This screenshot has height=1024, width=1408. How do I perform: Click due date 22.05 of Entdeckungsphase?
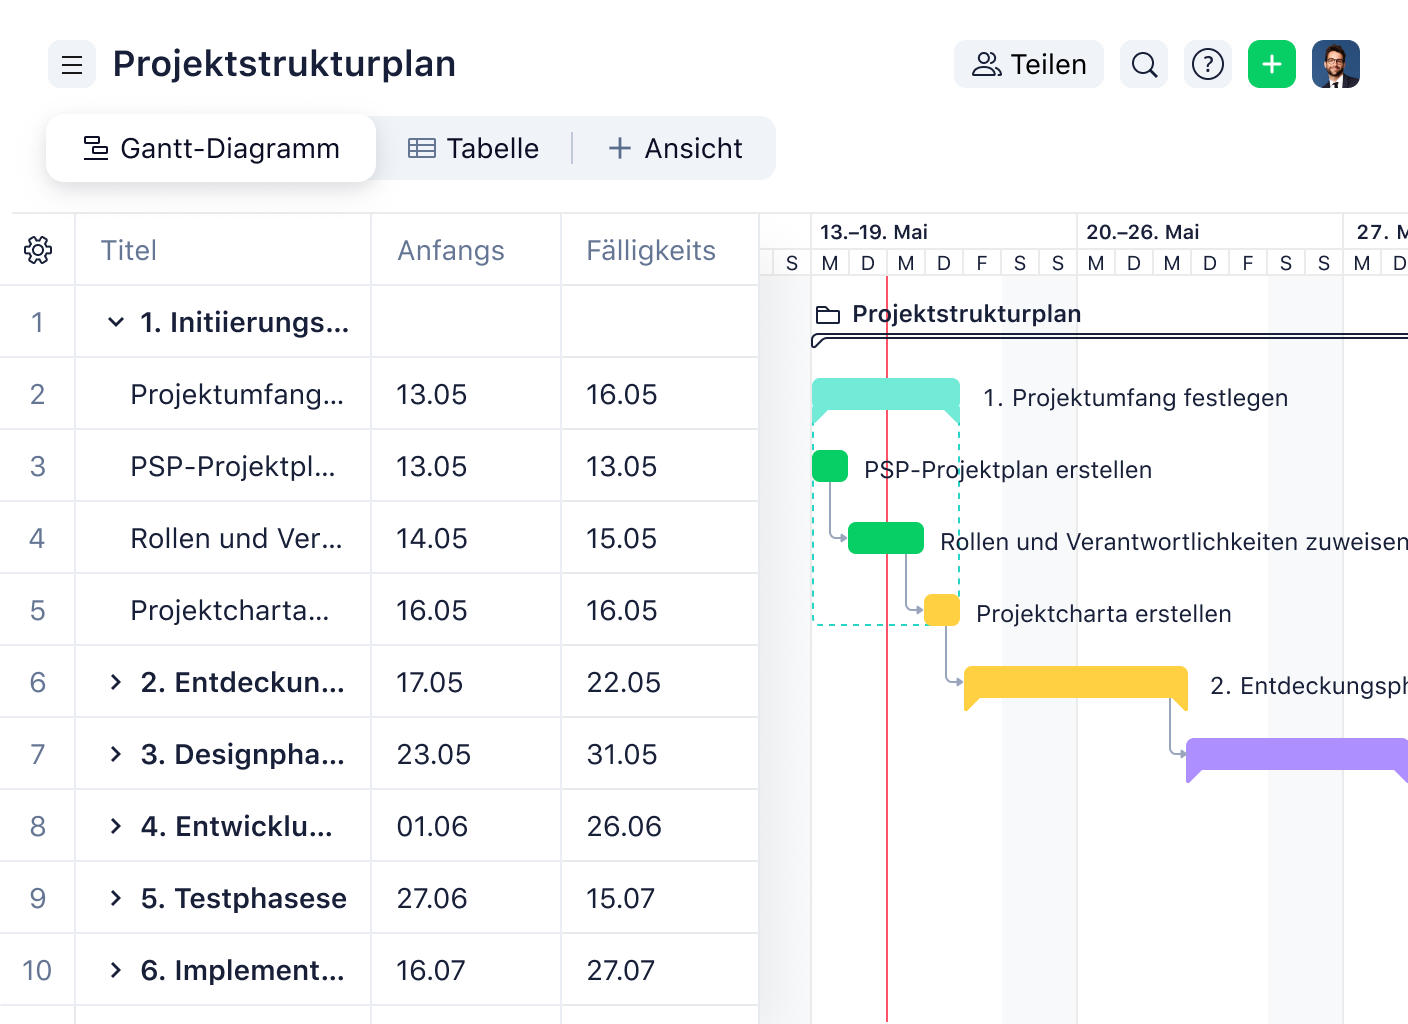click(x=624, y=682)
